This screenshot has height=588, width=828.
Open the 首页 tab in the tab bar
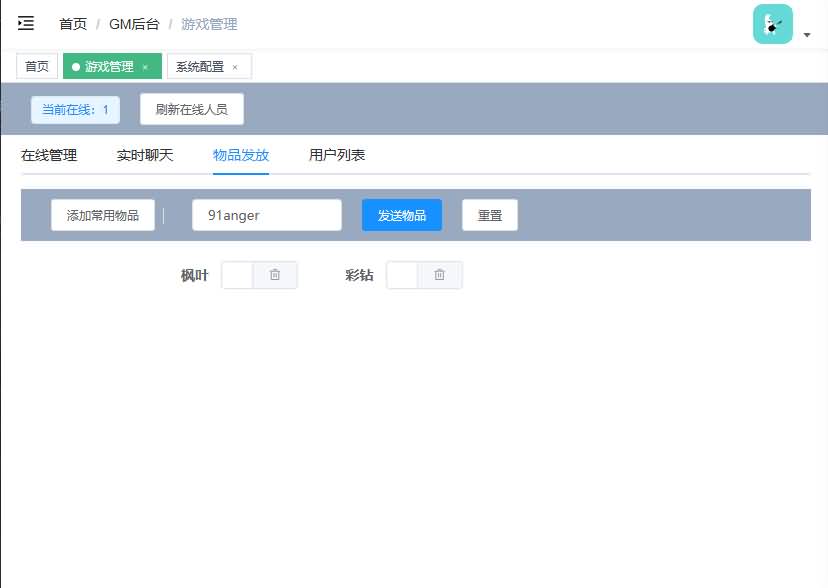click(36, 67)
